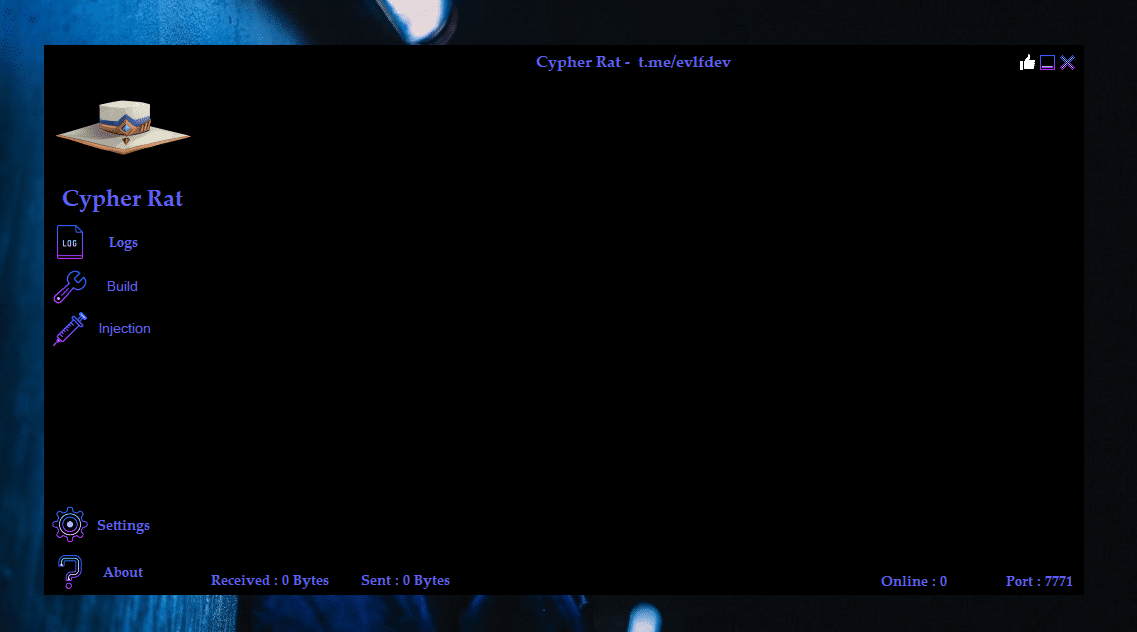Click the wrench icon beside Build
The height and width of the screenshot is (632, 1137).
click(x=70, y=286)
